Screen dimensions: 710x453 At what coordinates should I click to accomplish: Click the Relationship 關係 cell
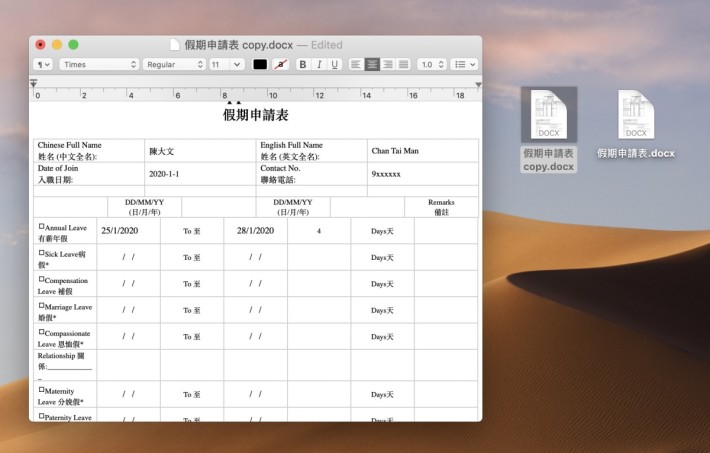pos(65,365)
